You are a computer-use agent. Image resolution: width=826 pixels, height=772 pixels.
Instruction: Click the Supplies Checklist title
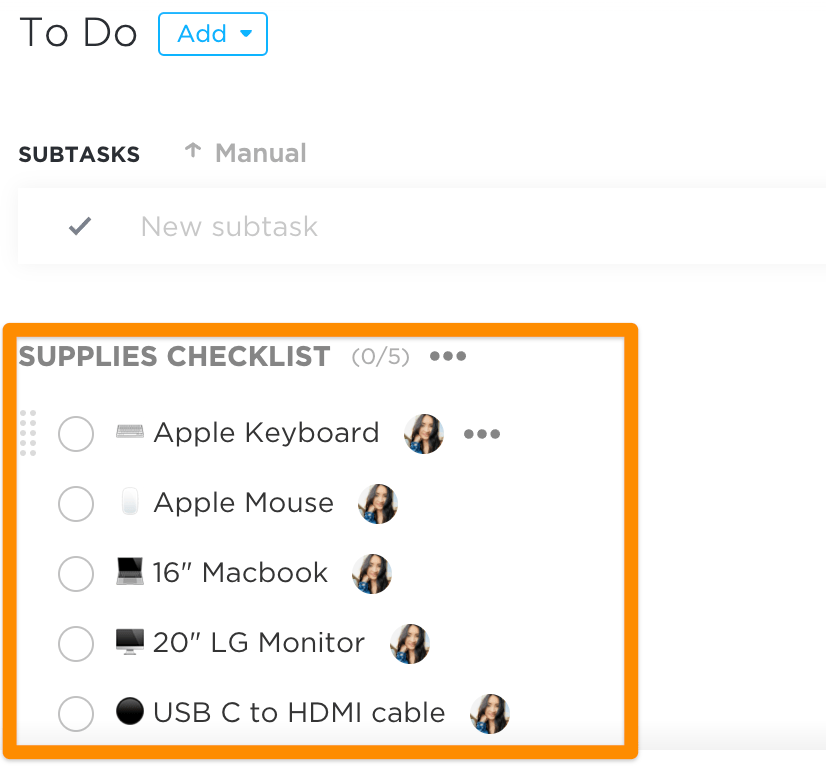(174, 357)
